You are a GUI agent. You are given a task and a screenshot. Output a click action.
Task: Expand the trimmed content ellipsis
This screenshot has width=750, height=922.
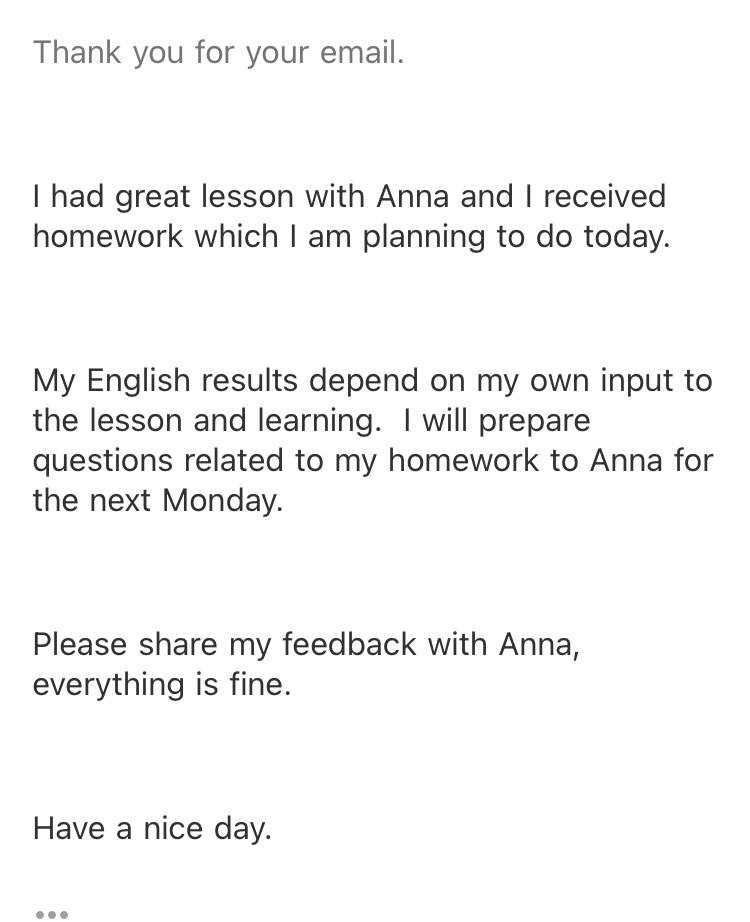pos(51,913)
